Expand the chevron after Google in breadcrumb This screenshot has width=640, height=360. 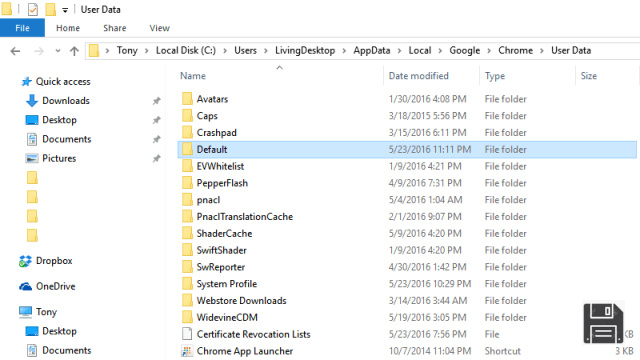click(x=489, y=51)
